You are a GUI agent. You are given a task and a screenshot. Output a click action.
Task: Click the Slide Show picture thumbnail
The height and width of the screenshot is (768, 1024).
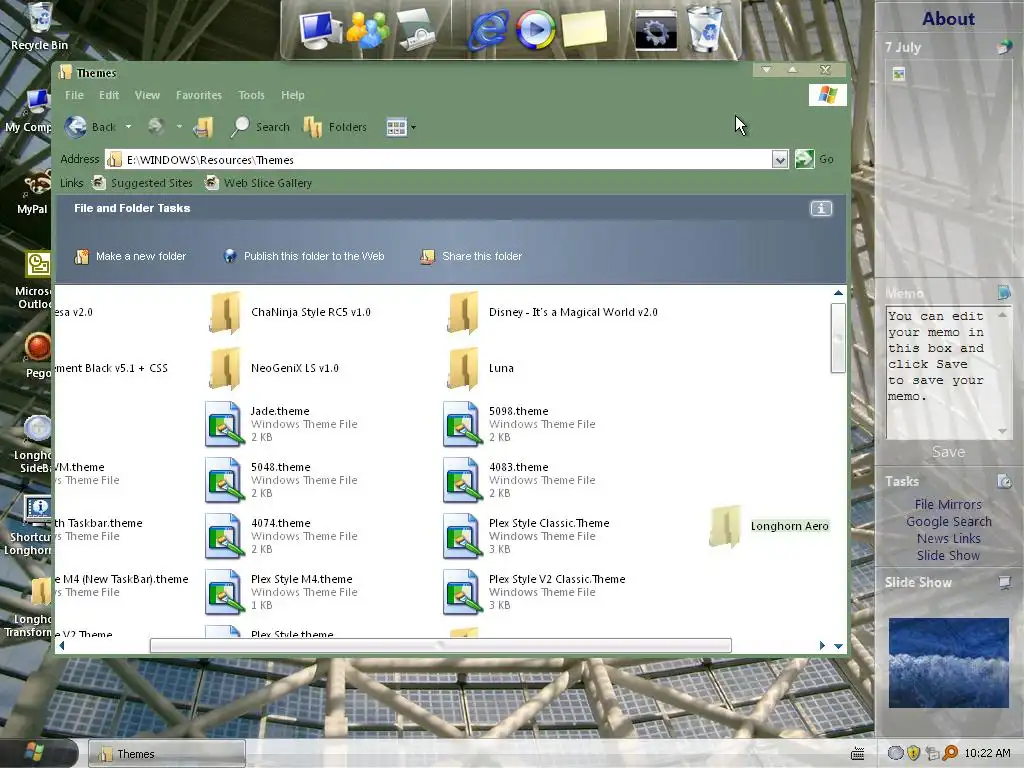[x=948, y=663]
